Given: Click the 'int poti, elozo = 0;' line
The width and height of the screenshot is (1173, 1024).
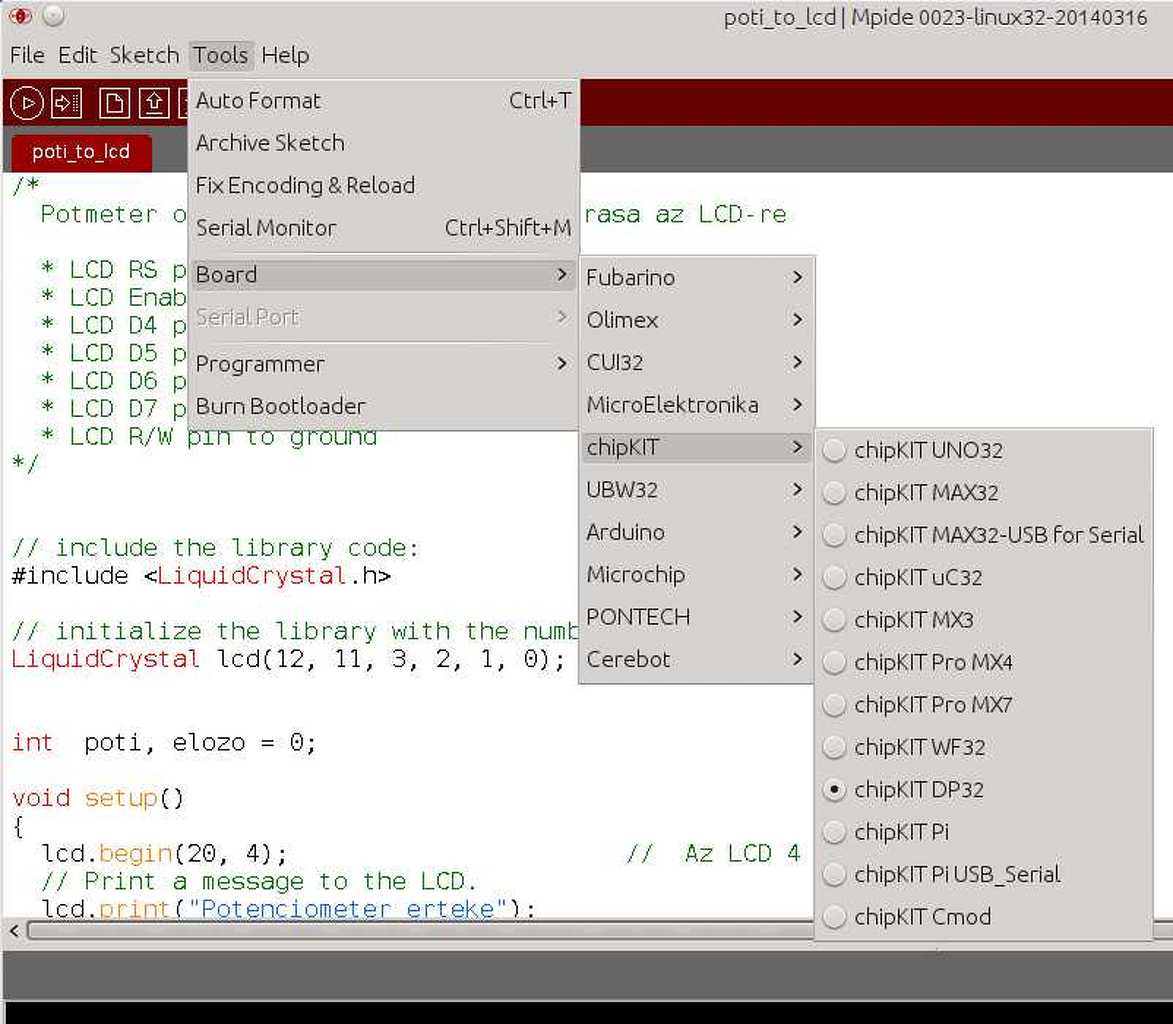Looking at the screenshot, I should 164,743.
